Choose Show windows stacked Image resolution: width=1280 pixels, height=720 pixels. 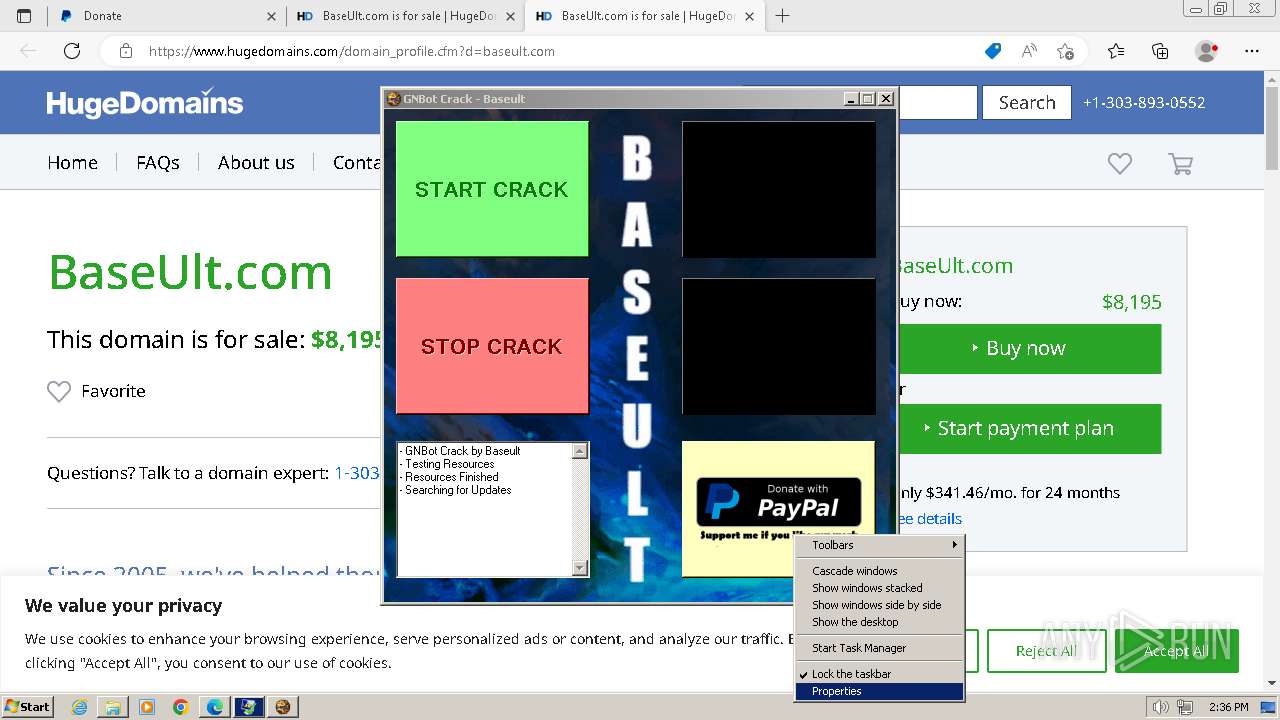coord(880,588)
